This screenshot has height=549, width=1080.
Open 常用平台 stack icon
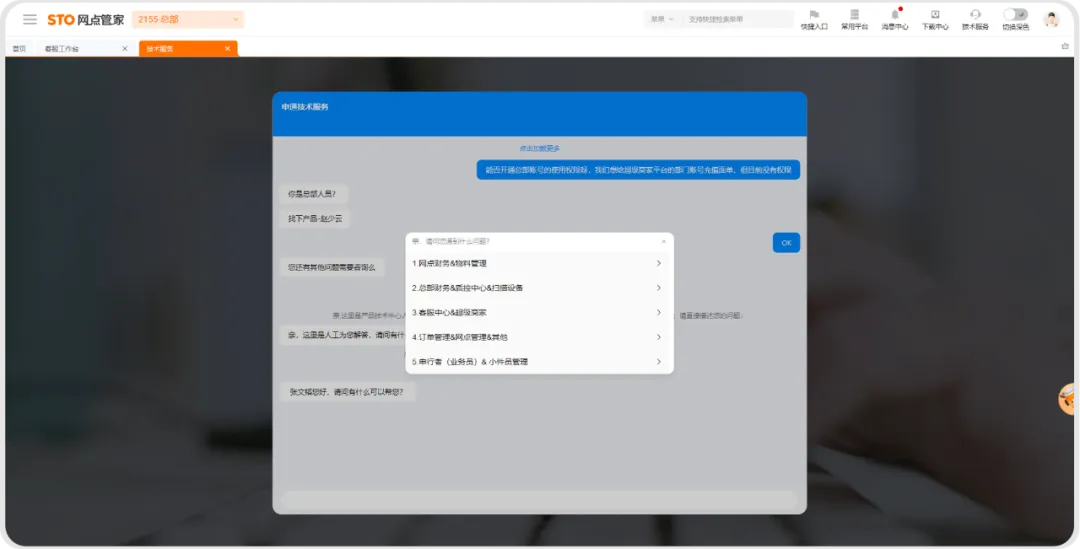pos(854,20)
